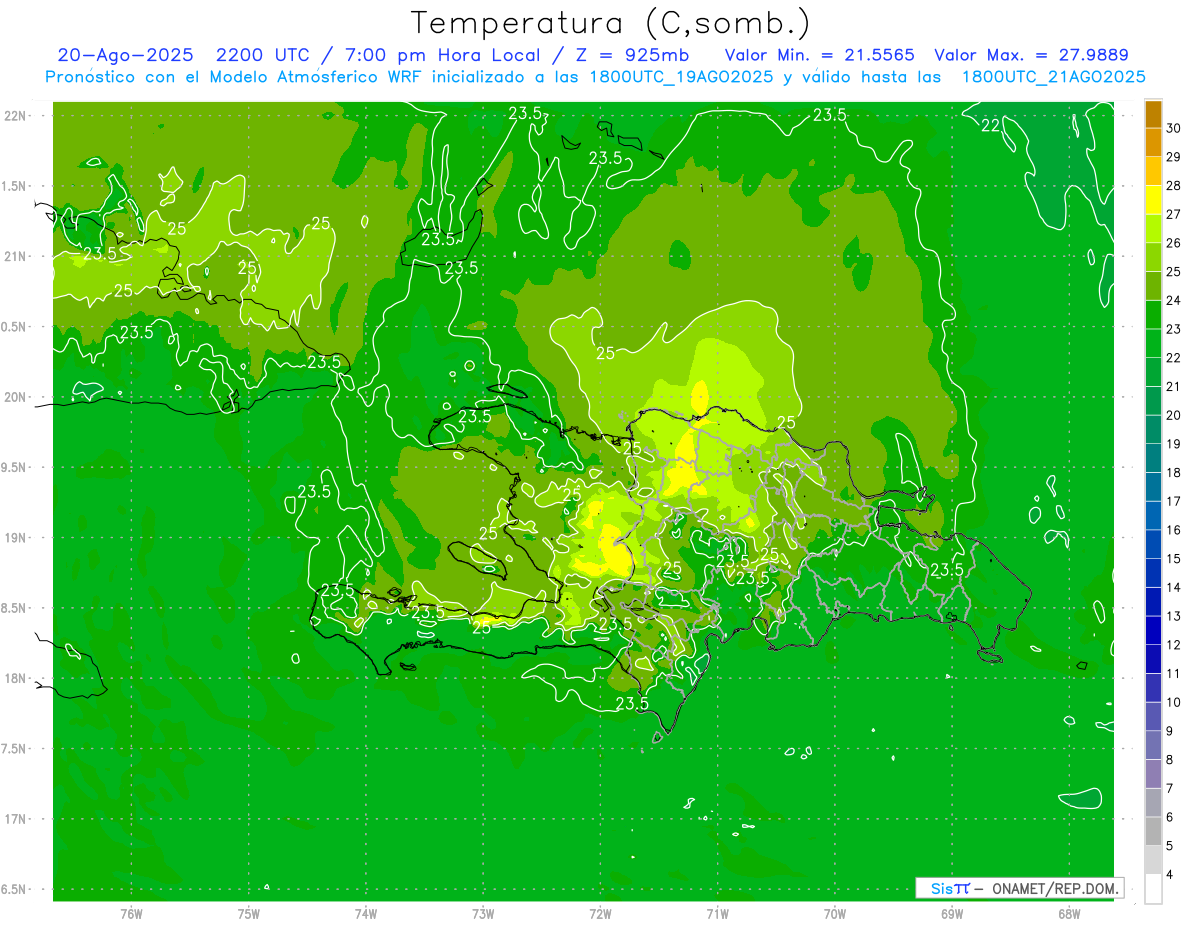The height and width of the screenshot is (927, 1200).
Task: Click the '17N' latitude axis label
Action: pyautogui.click(x=13, y=819)
